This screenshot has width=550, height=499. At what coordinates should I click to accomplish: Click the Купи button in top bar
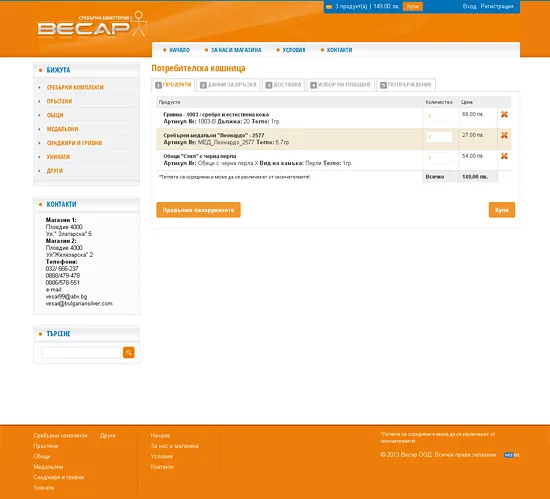click(412, 6)
